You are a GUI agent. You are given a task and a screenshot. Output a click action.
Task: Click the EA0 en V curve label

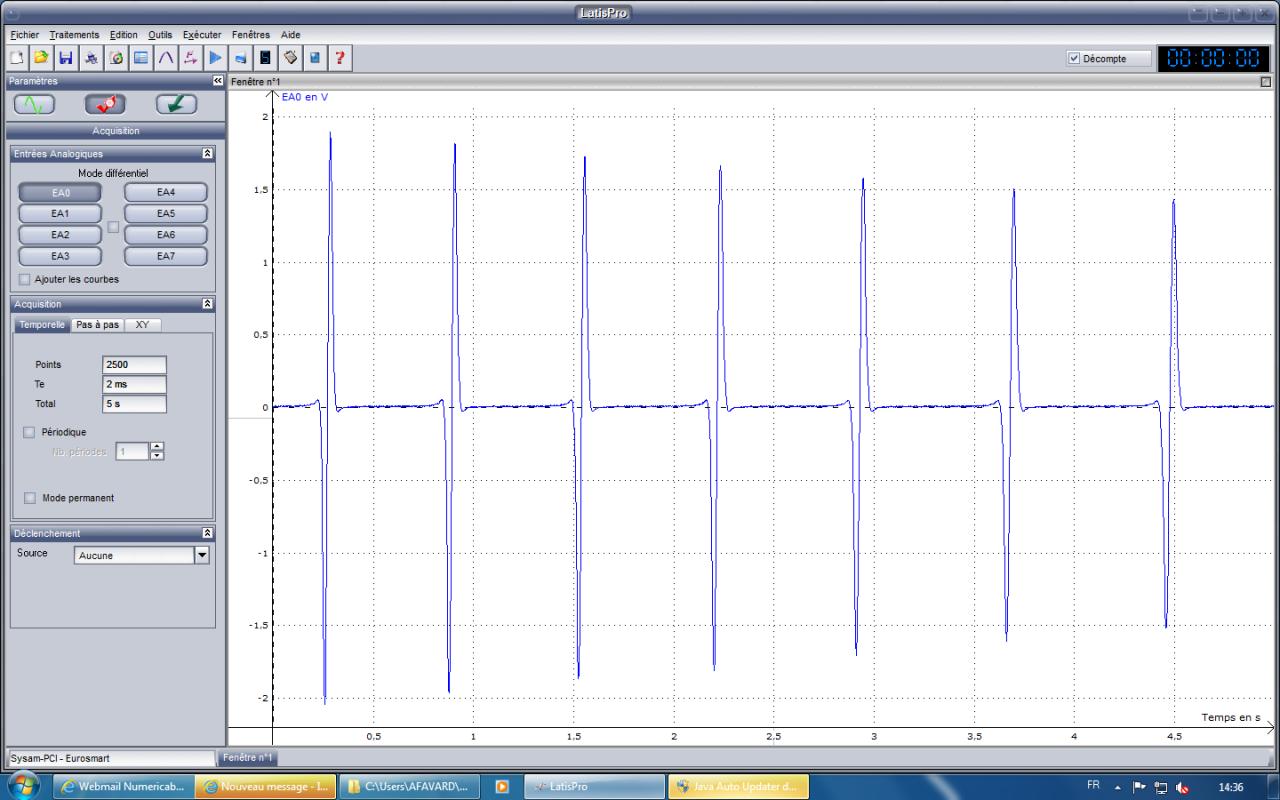[305, 97]
